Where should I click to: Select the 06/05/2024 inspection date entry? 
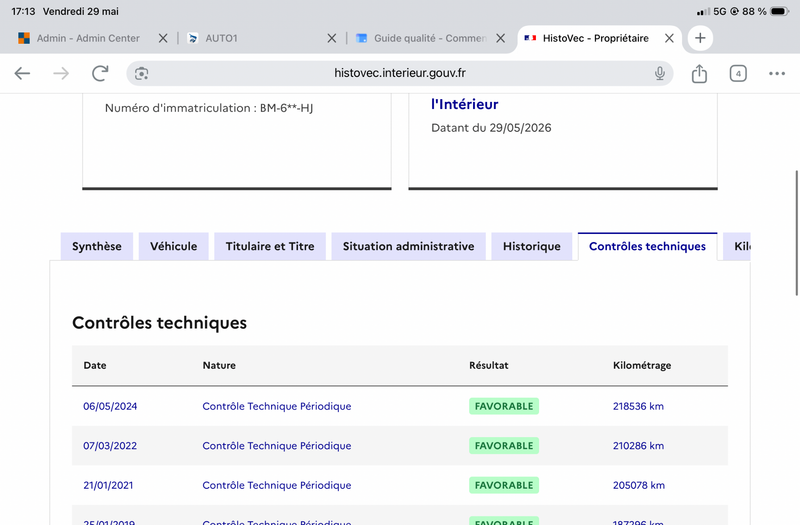tap(110, 406)
